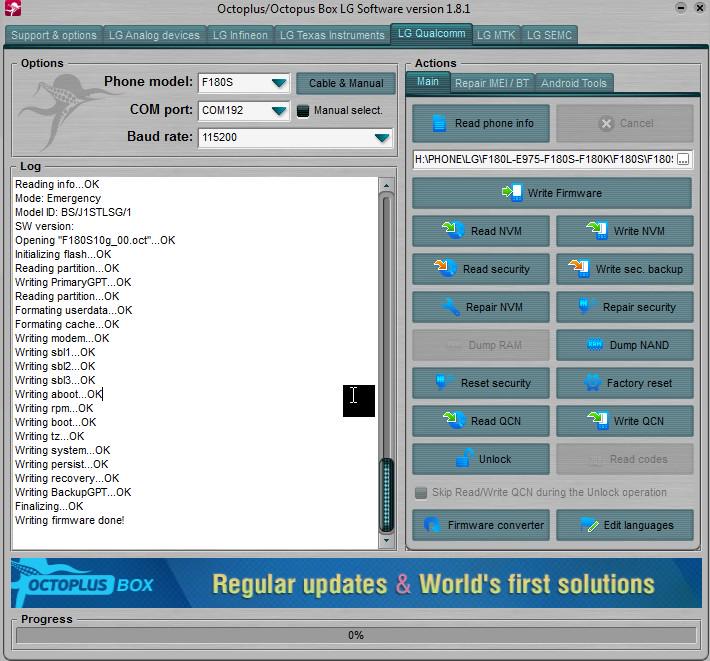710x661 pixels.
Task: Enable the Manual select checkbox
Action: [x=303, y=110]
